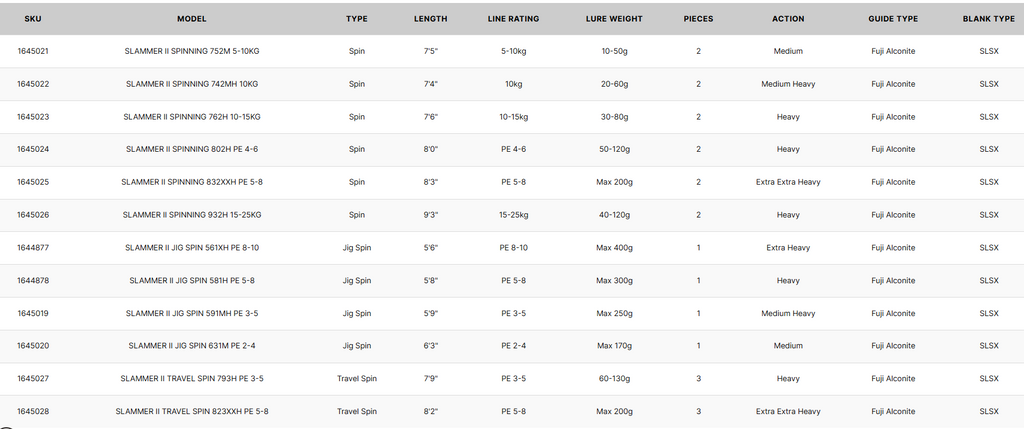The width and height of the screenshot is (1024, 429).
Task: Click SKU 1645019 cell
Action: pos(33,313)
